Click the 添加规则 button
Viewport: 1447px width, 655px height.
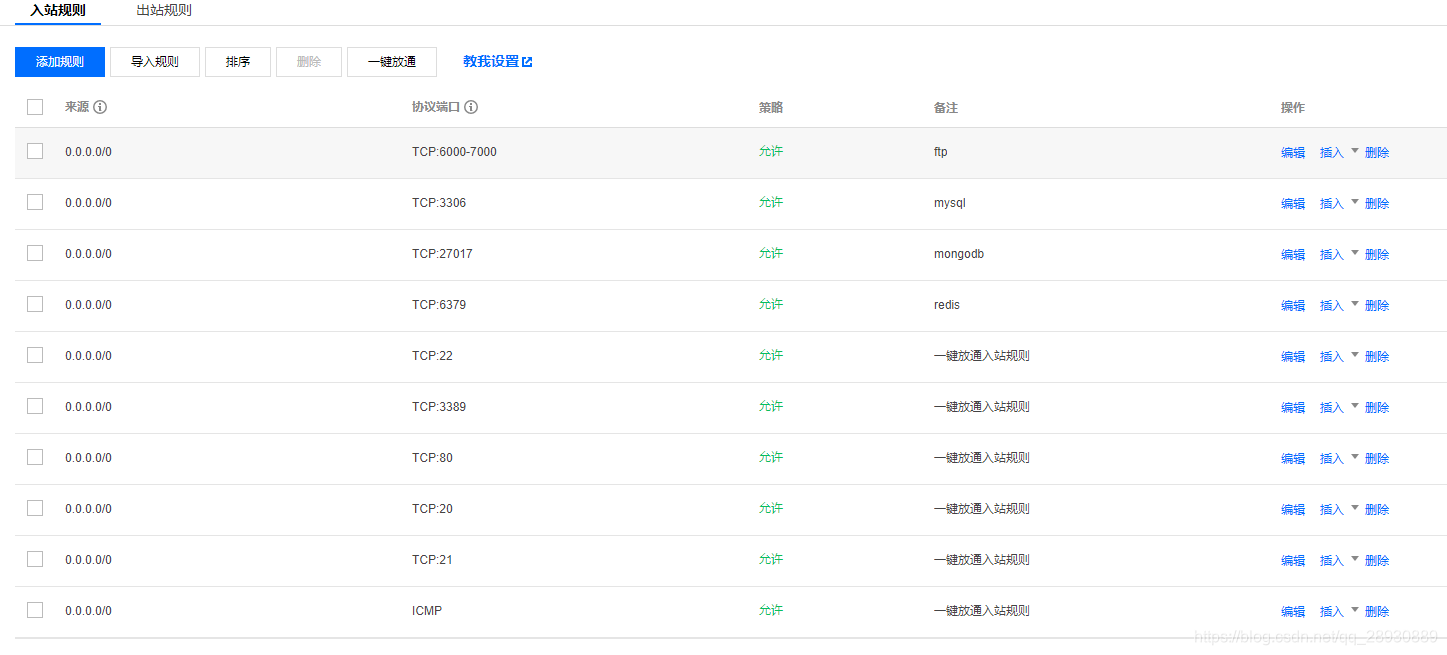click(x=60, y=62)
